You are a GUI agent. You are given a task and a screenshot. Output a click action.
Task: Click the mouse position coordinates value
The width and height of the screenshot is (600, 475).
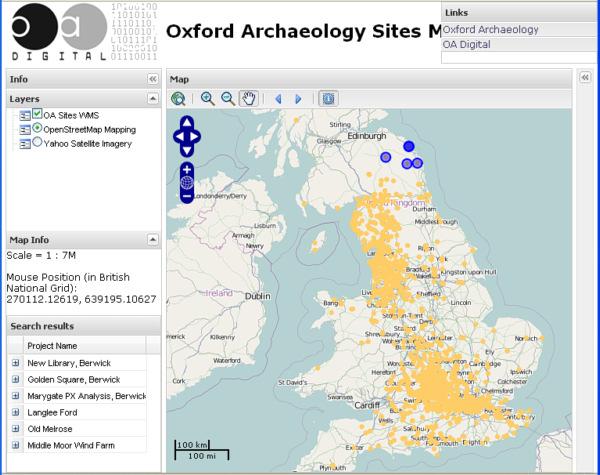coord(81,299)
